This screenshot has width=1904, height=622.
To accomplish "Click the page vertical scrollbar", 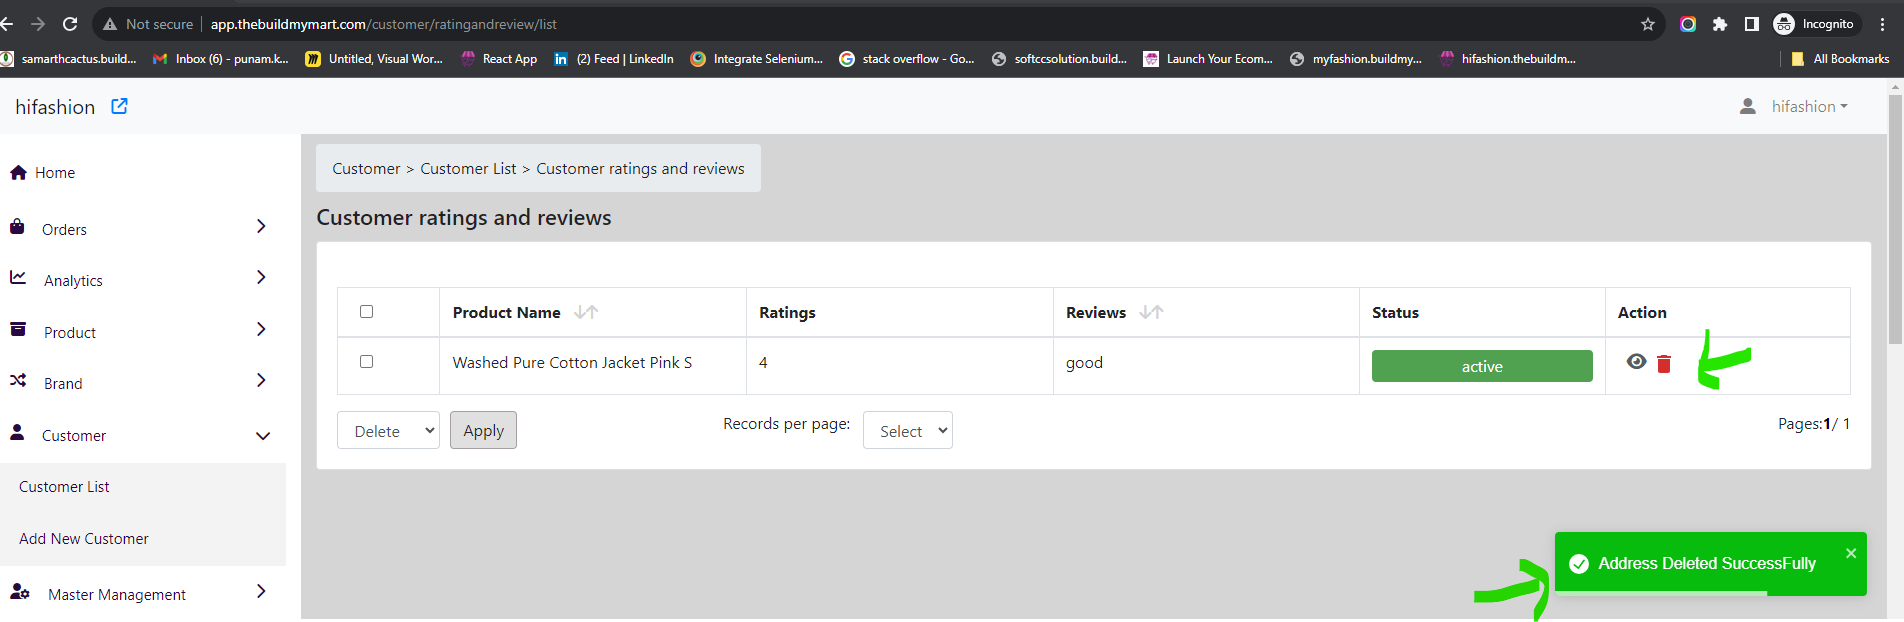I will pyautogui.click(x=1895, y=219).
